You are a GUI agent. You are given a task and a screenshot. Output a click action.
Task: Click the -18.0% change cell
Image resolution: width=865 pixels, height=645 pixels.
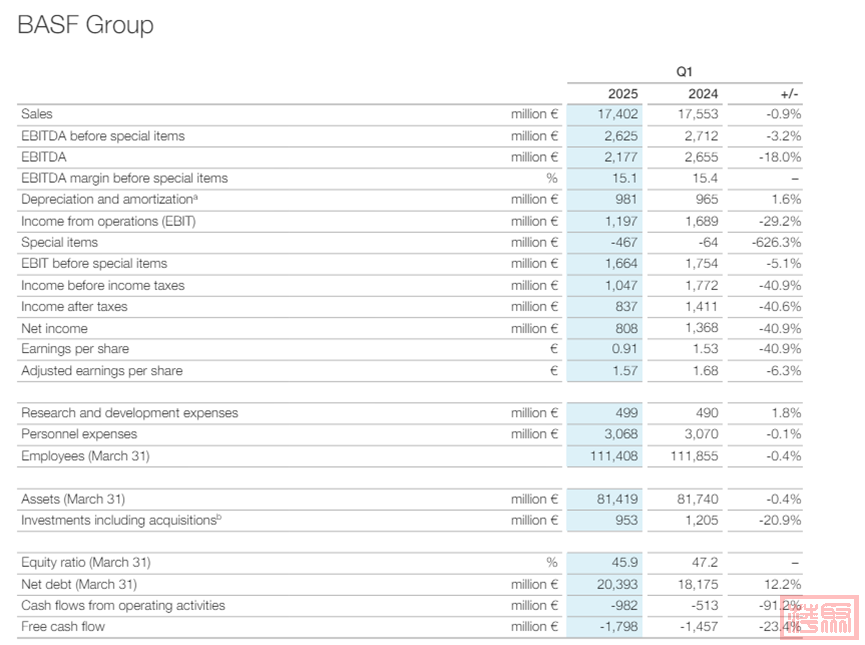779,157
